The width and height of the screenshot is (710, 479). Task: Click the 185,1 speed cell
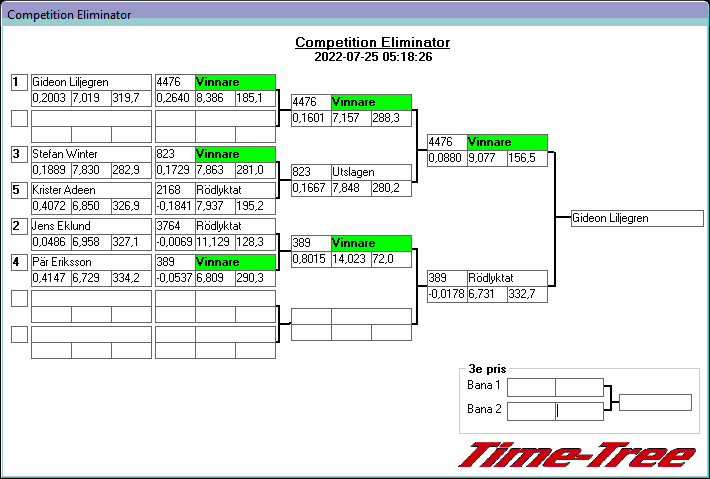256,98
